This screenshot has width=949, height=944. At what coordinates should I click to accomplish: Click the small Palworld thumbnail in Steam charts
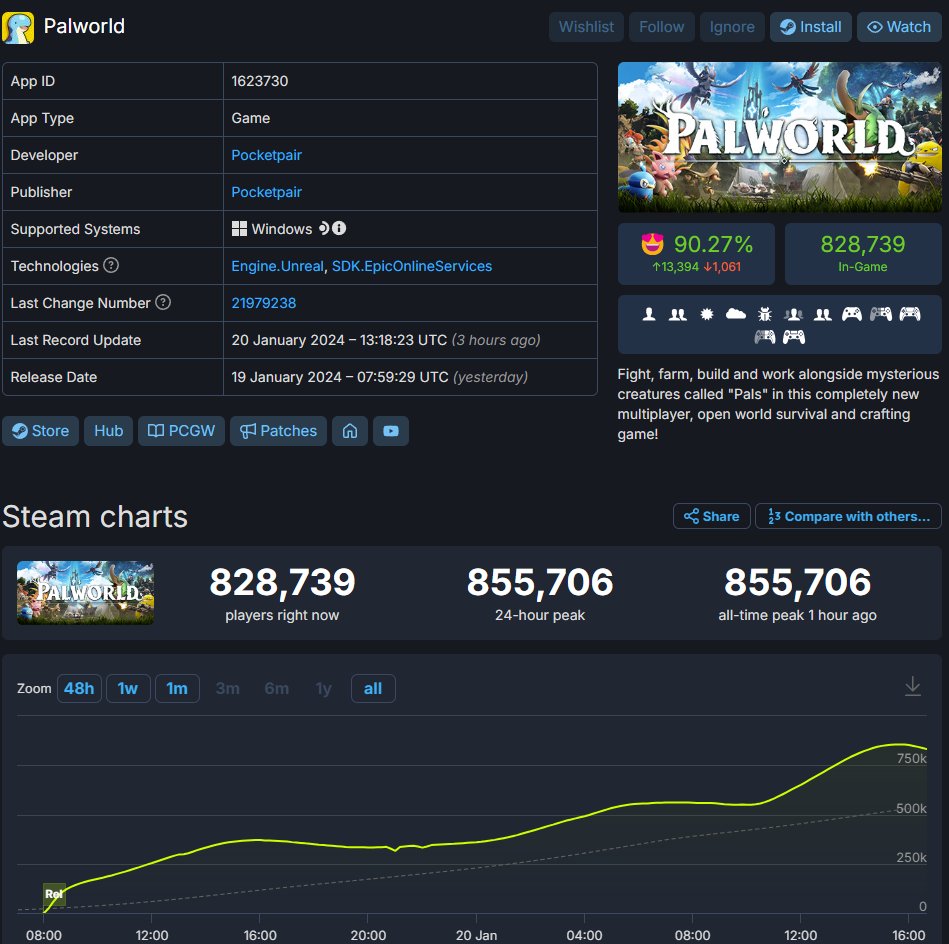(x=85, y=593)
